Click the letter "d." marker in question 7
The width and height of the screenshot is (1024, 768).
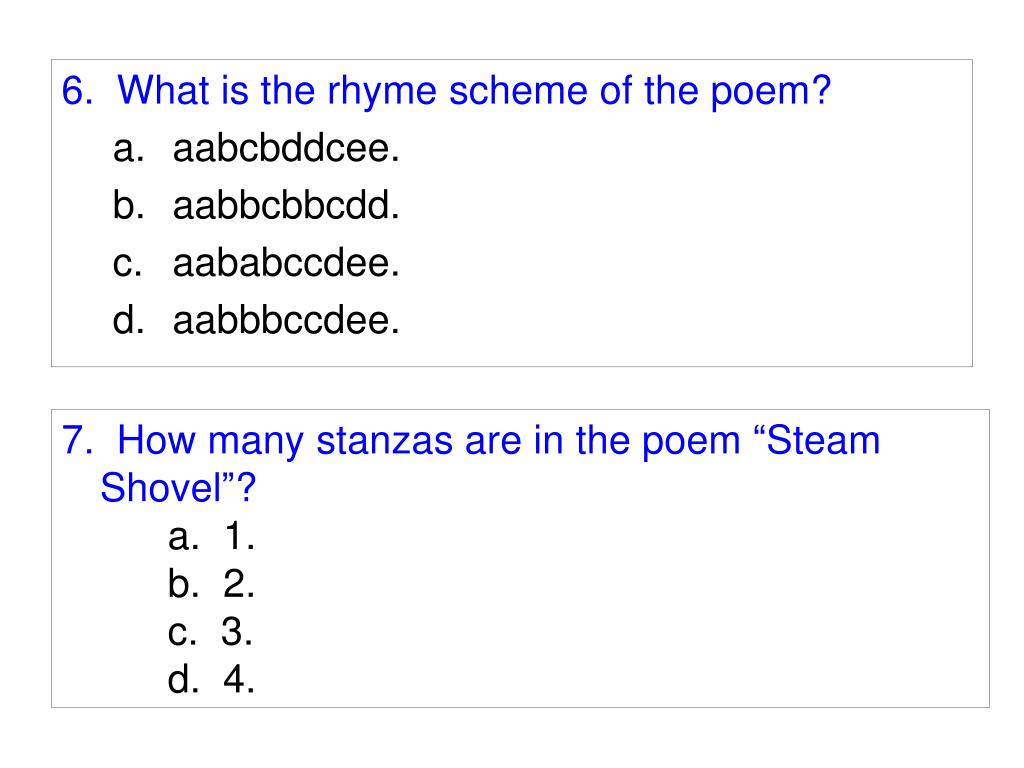(x=183, y=678)
